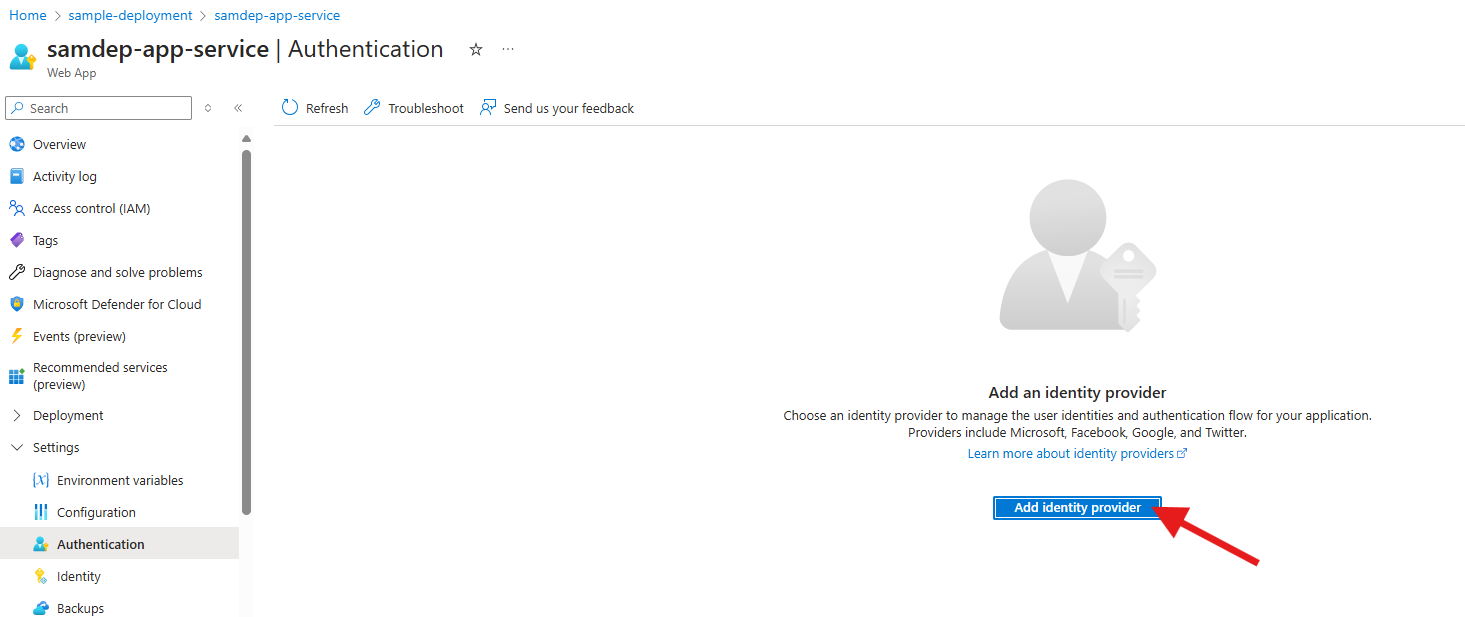1465x617 pixels.
Task: Click the samdep-app-service breadcrumb
Action: [x=277, y=15]
